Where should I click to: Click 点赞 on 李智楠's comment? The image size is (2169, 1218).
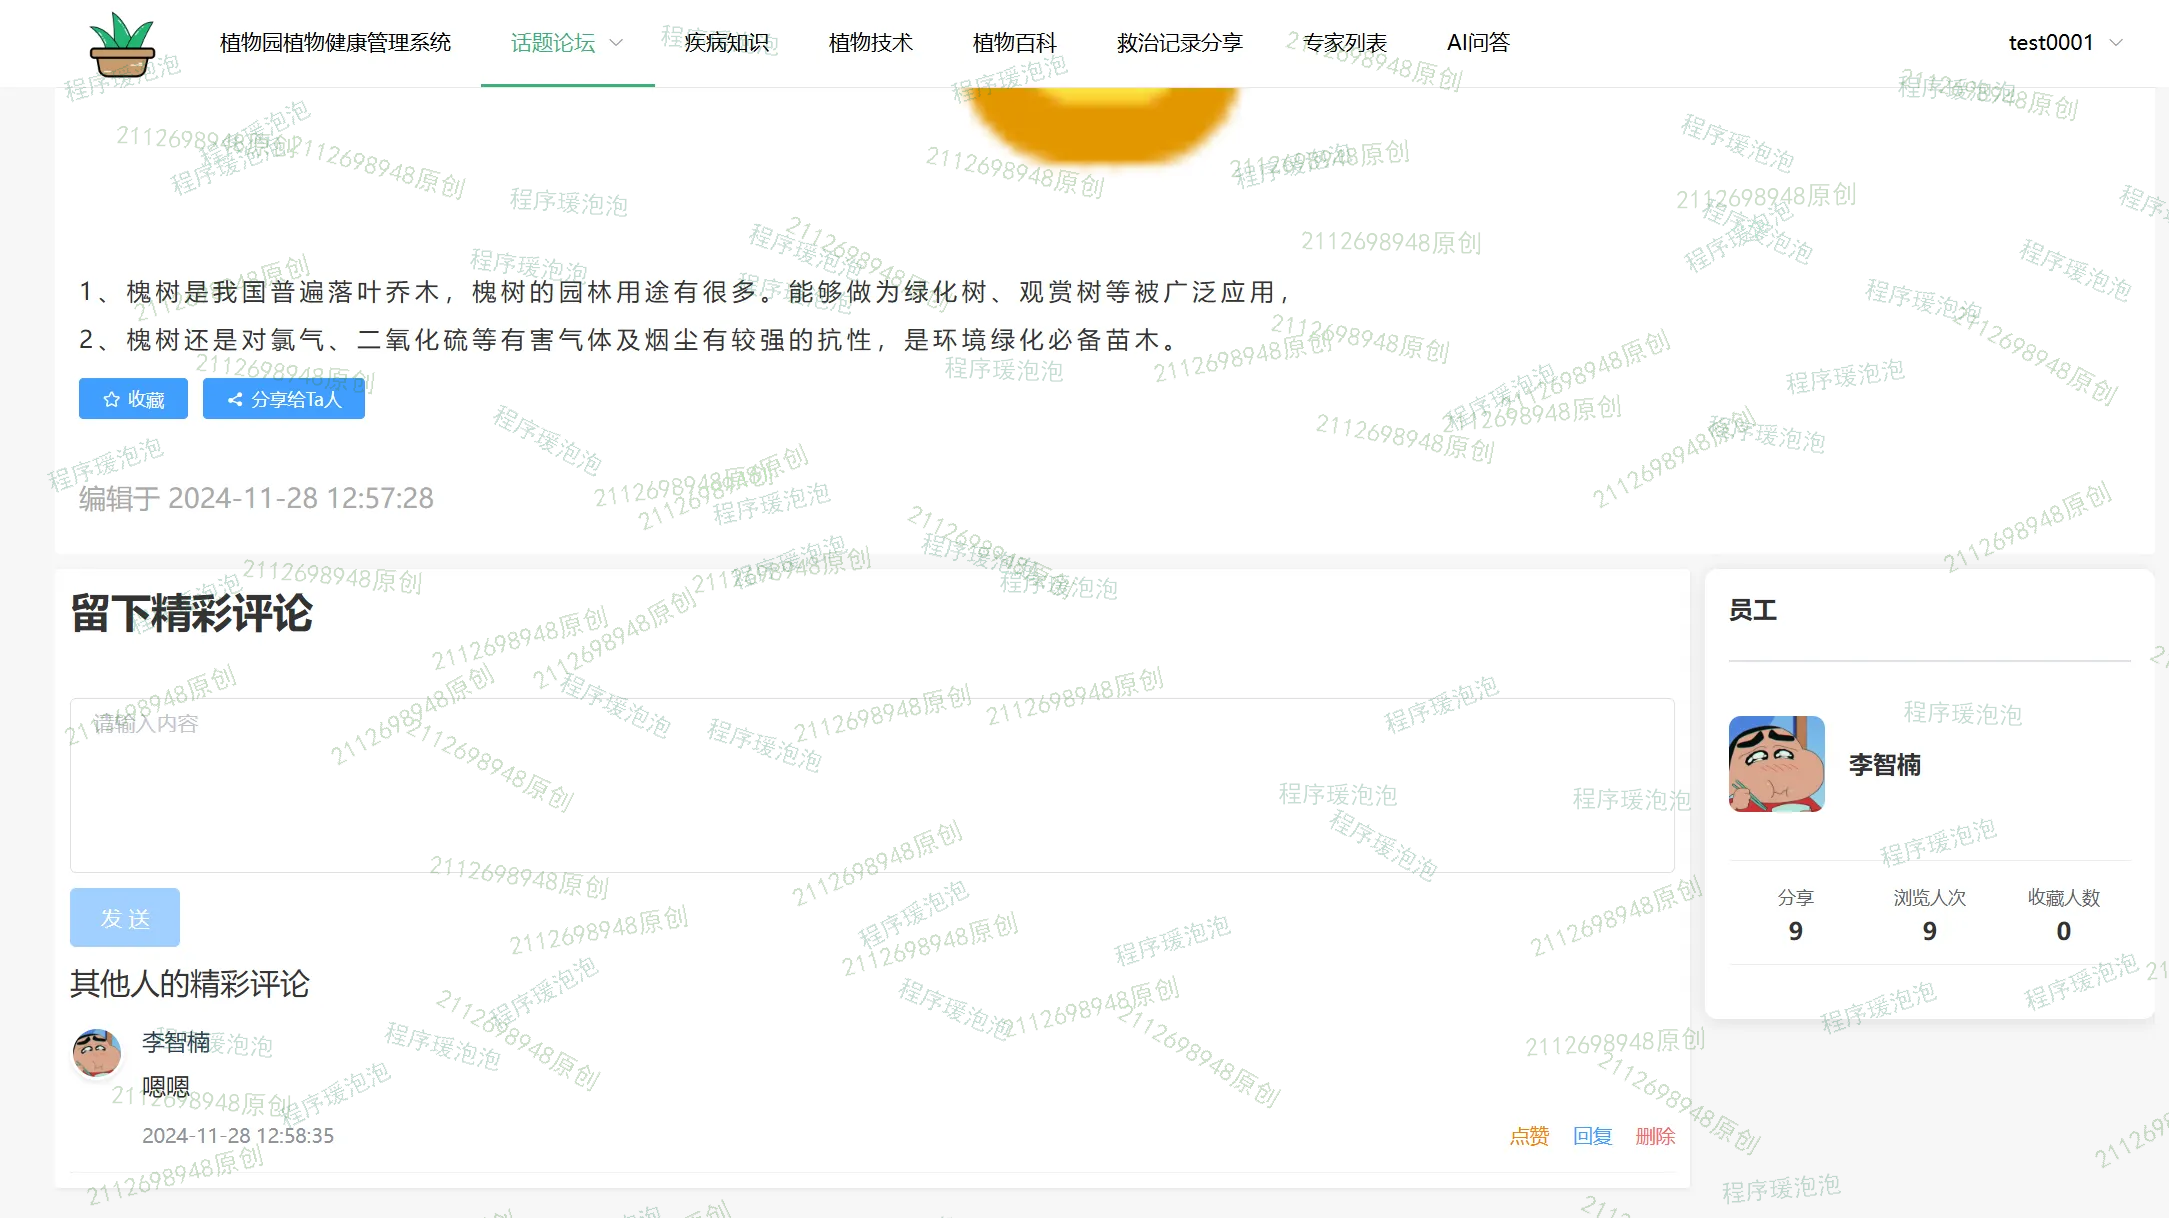click(1529, 1136)
